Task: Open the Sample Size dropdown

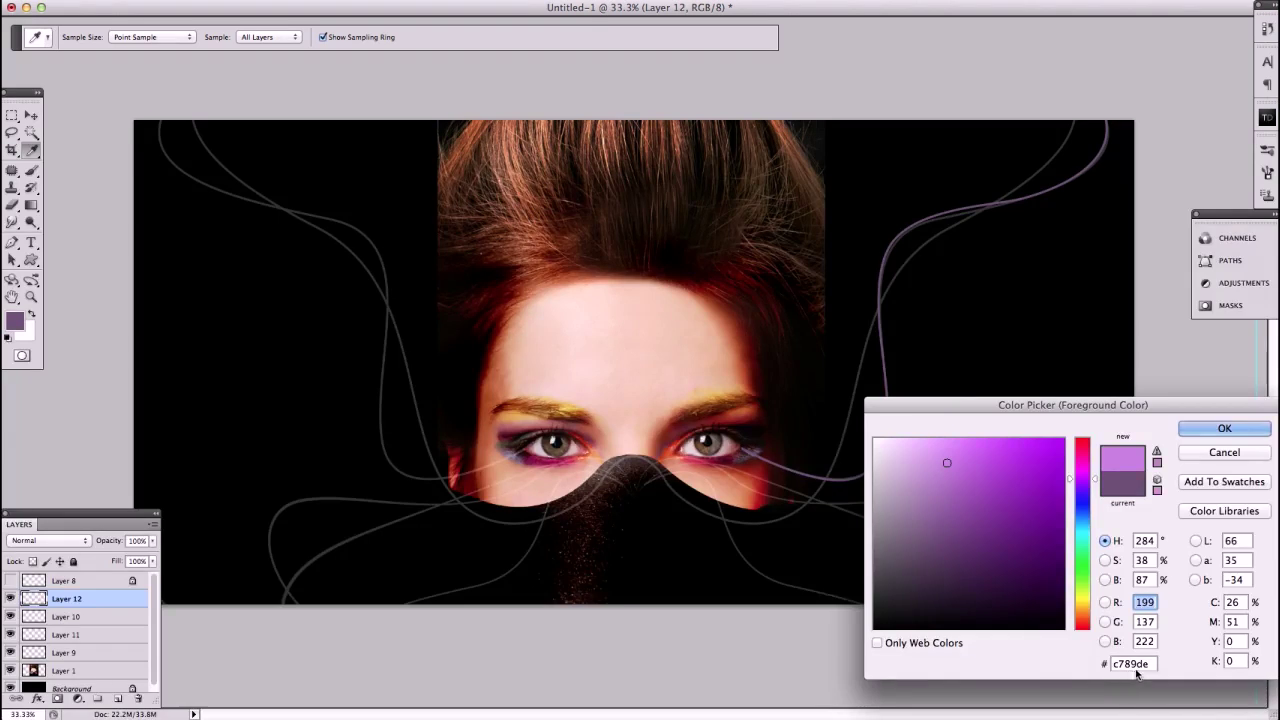Action: [x=152, y=37]
